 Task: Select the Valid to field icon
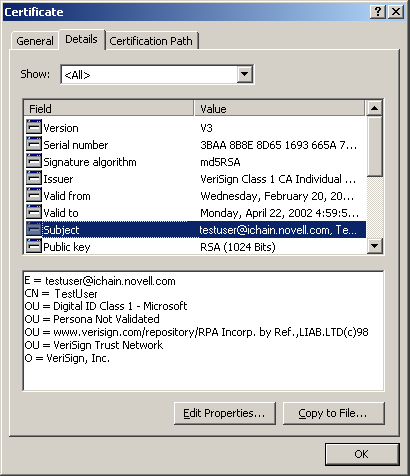point(34,213)
